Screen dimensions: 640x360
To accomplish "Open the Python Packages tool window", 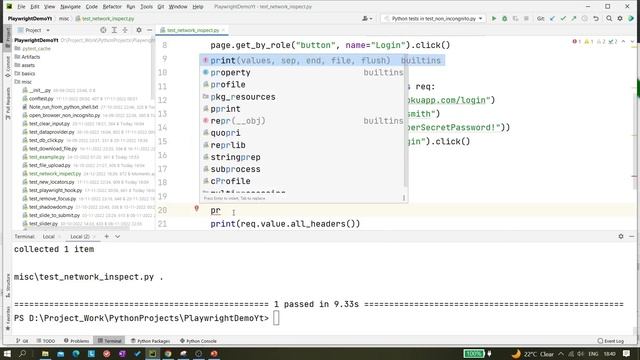I will pos(150,340).
